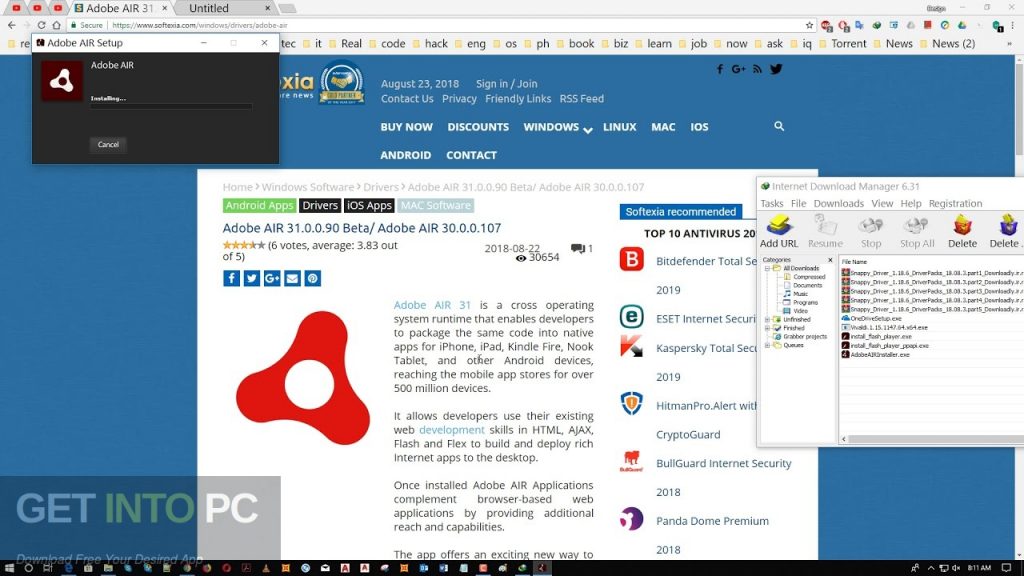Open the CONTACT page link

tap(472, 155)
